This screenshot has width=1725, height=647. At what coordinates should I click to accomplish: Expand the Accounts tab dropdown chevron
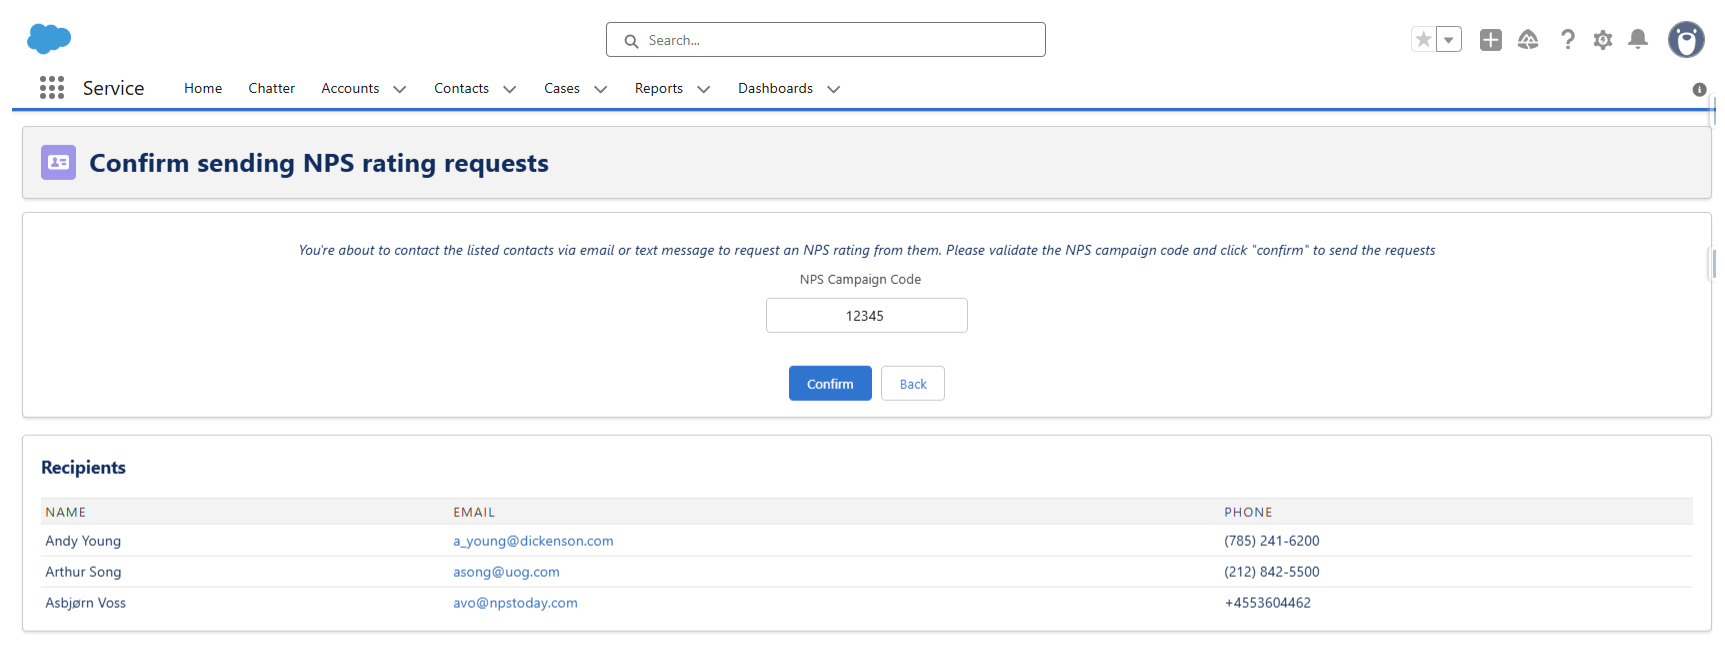(x=400, y=89)
